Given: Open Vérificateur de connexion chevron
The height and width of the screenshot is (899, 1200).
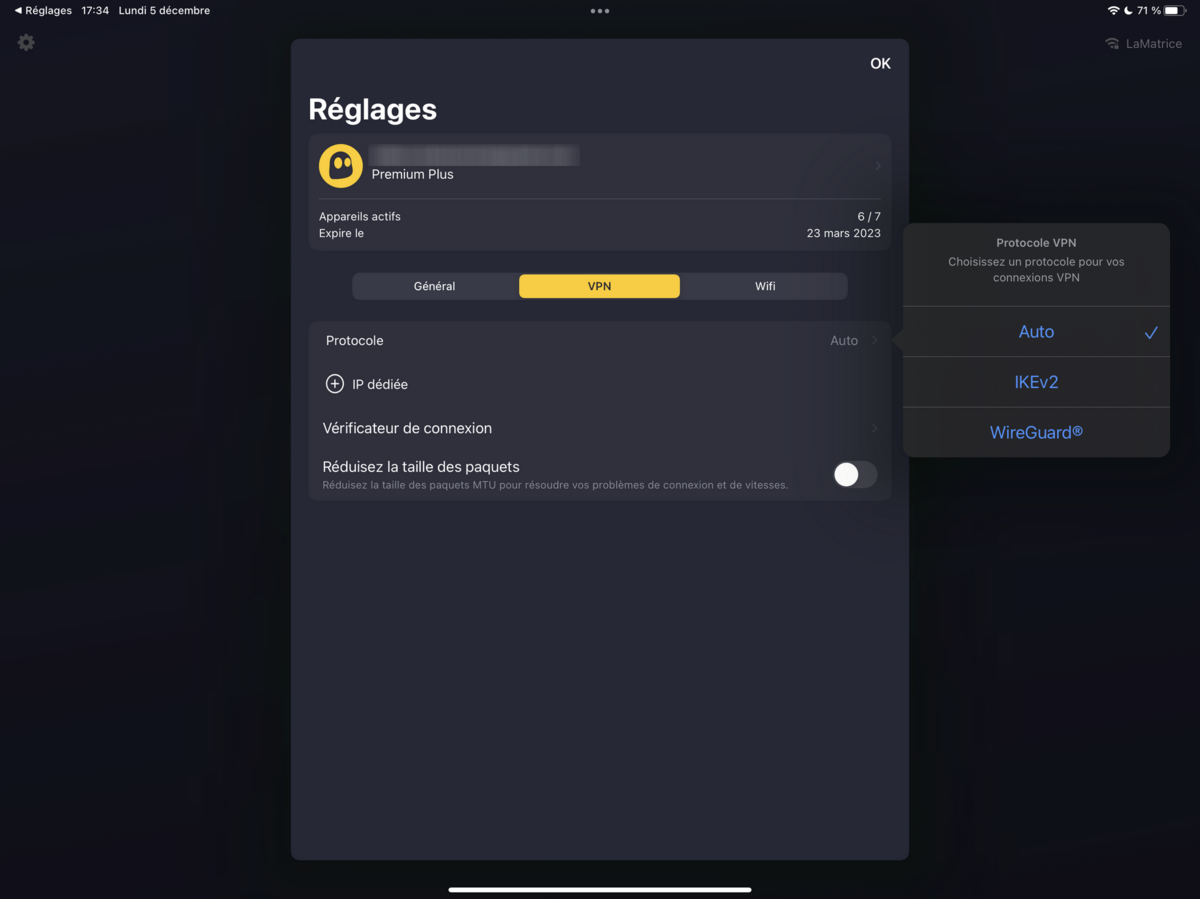Looking at the screenshot, I should pyautogui.click(x=875, y=428).
